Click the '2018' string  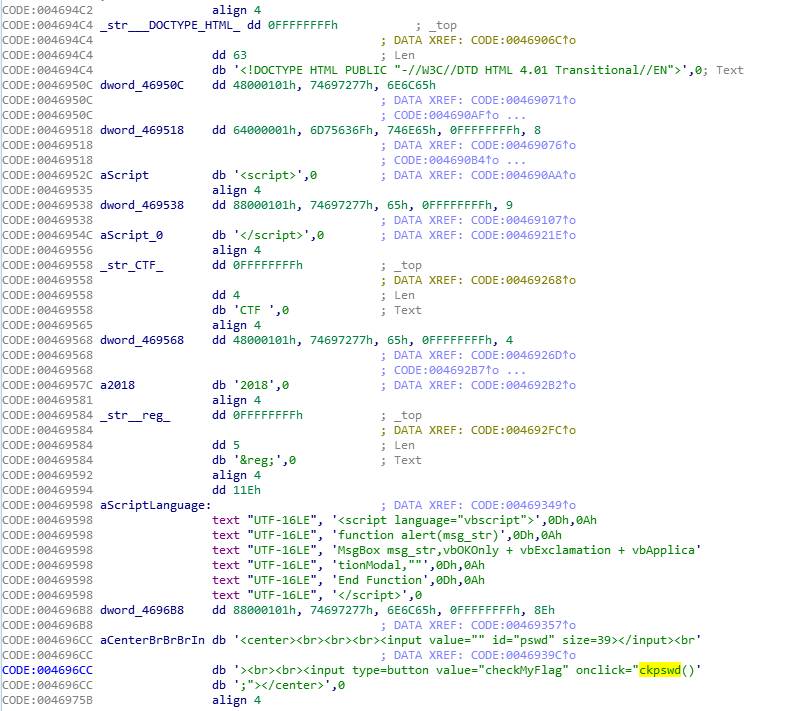point(254,385)
